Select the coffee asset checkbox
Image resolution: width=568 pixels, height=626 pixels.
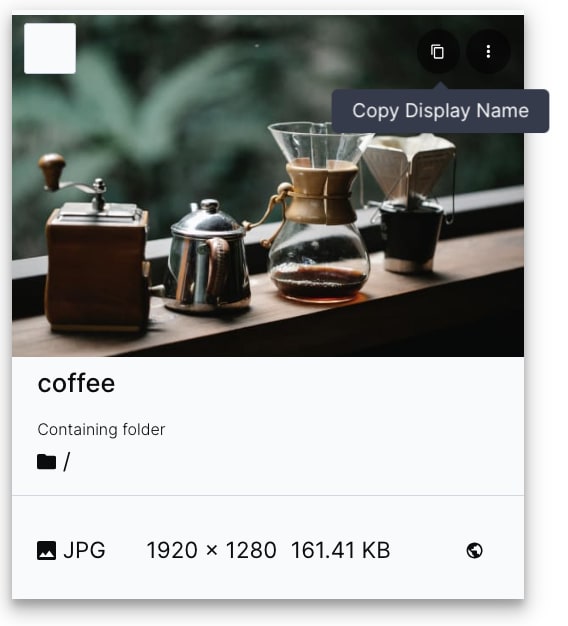click(x=50, y=48)
